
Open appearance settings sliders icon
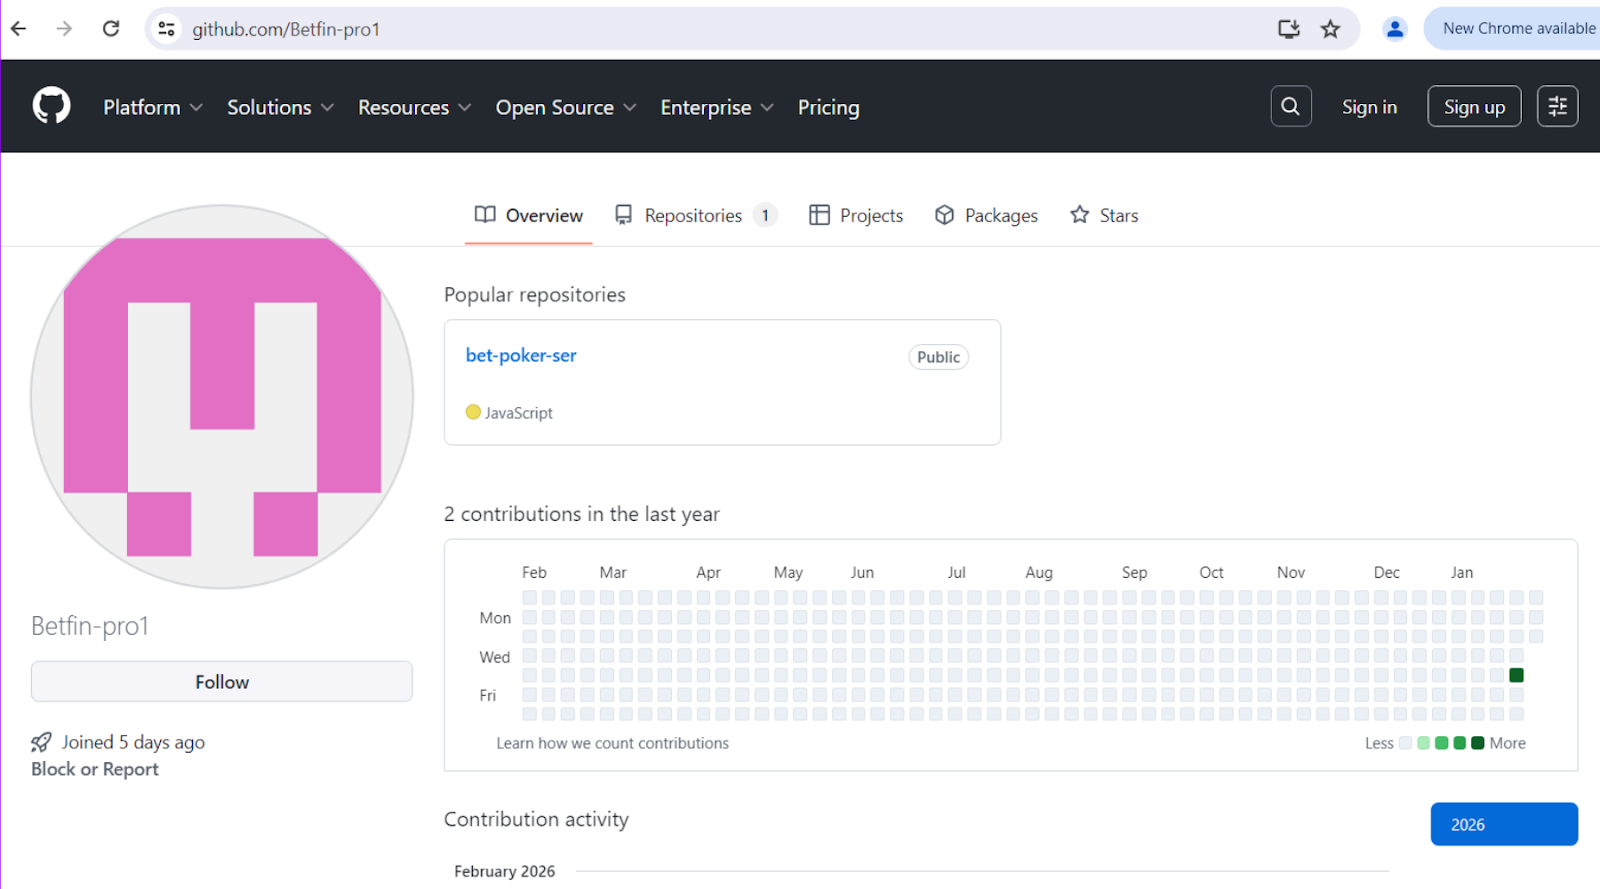click(x=1558, y=106)
